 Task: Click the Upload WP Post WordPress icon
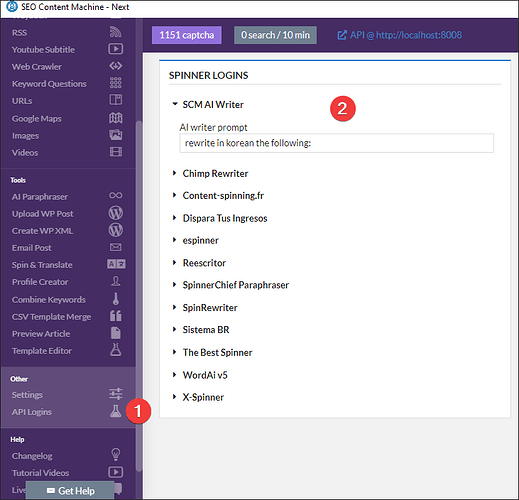(116, 213)
